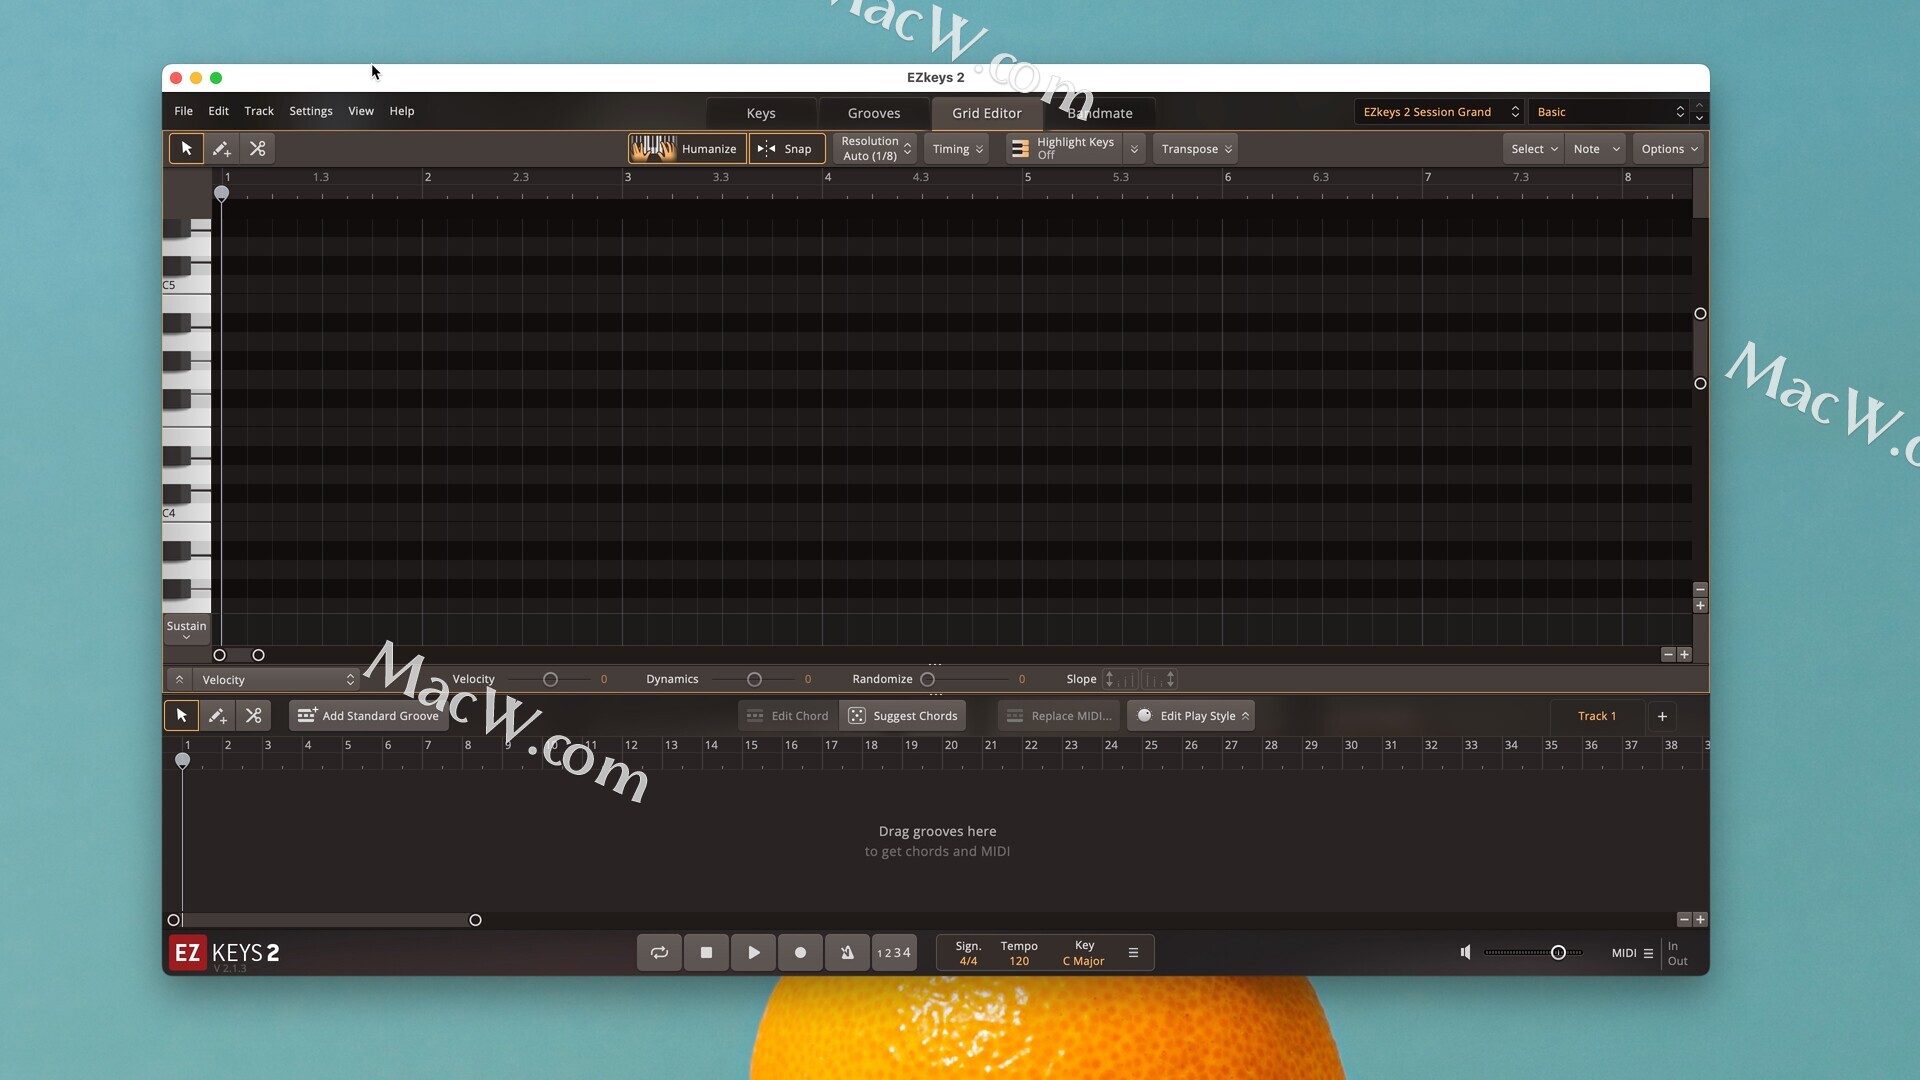Add a new track with plus button
This screenshot has height=1080, width=1920.
pos(1662,716)
